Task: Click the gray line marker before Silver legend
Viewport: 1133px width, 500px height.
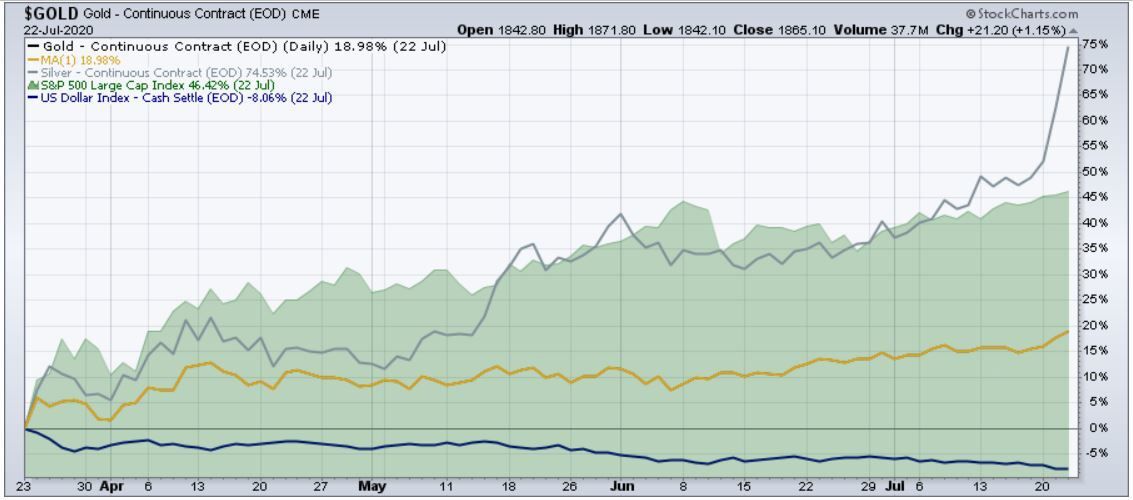Action: (x=32, y=73)
